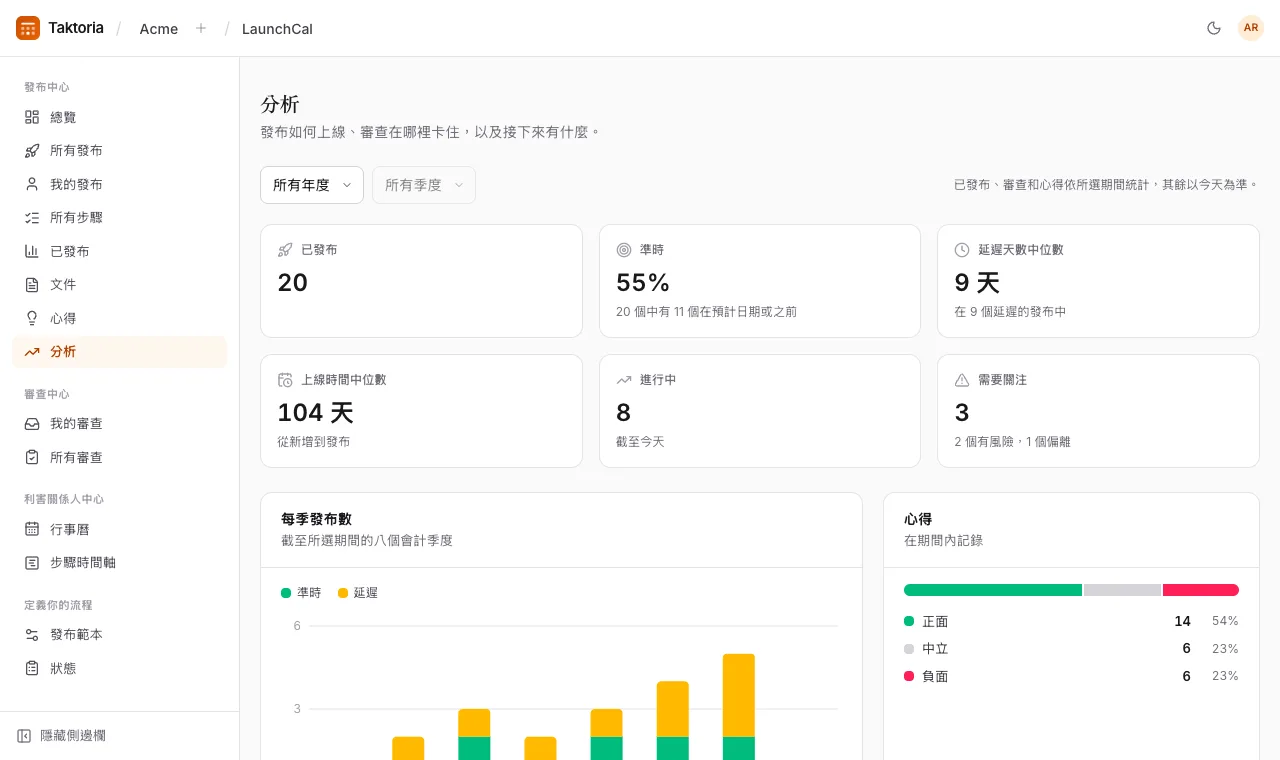
Task: Click the yellow 延遲 legend swatch
Action: 343,593
